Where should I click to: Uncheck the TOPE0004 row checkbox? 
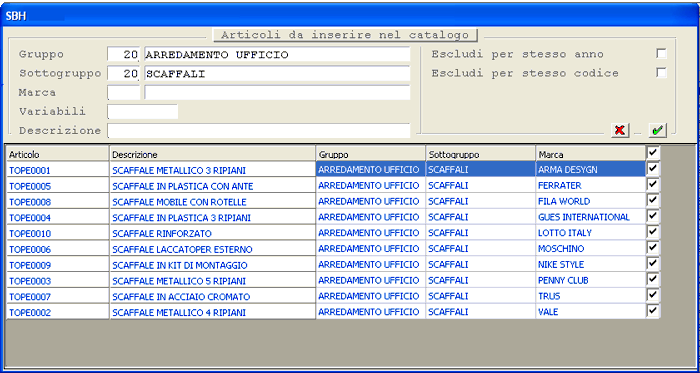point(653,216)
